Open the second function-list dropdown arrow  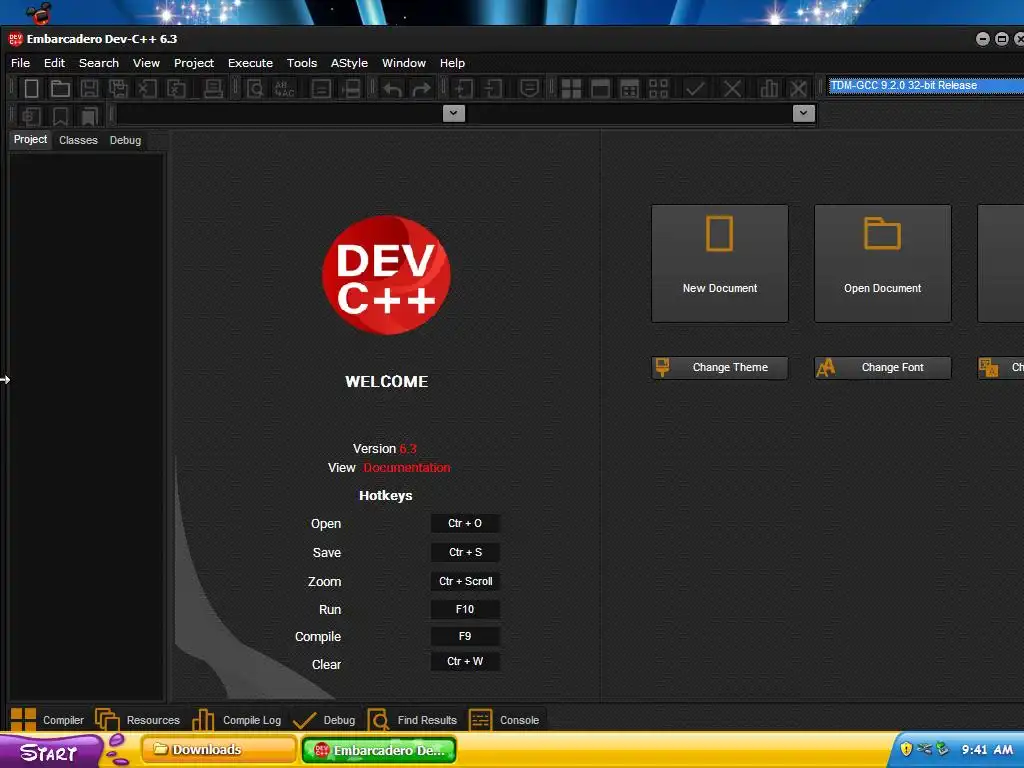(x=803, y=113)
